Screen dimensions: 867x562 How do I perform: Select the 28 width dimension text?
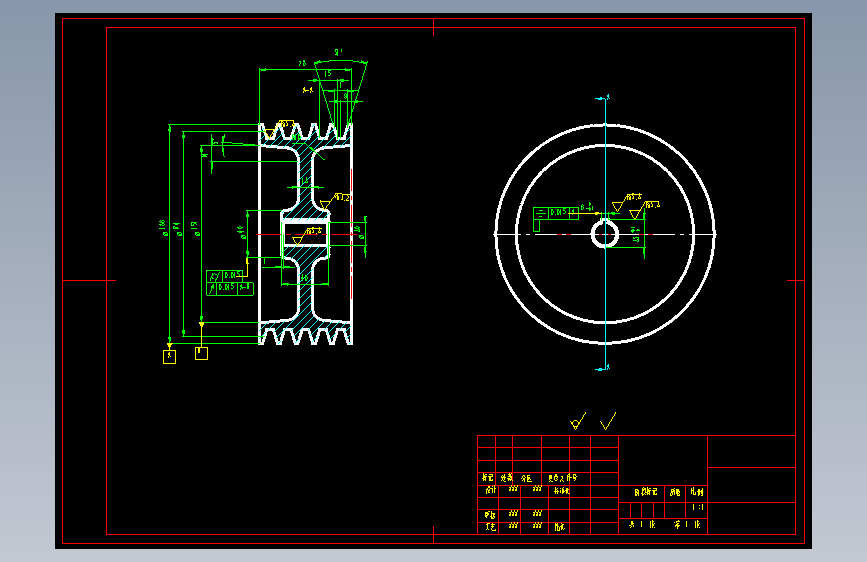pyautogui.click(x=302, y=64)
